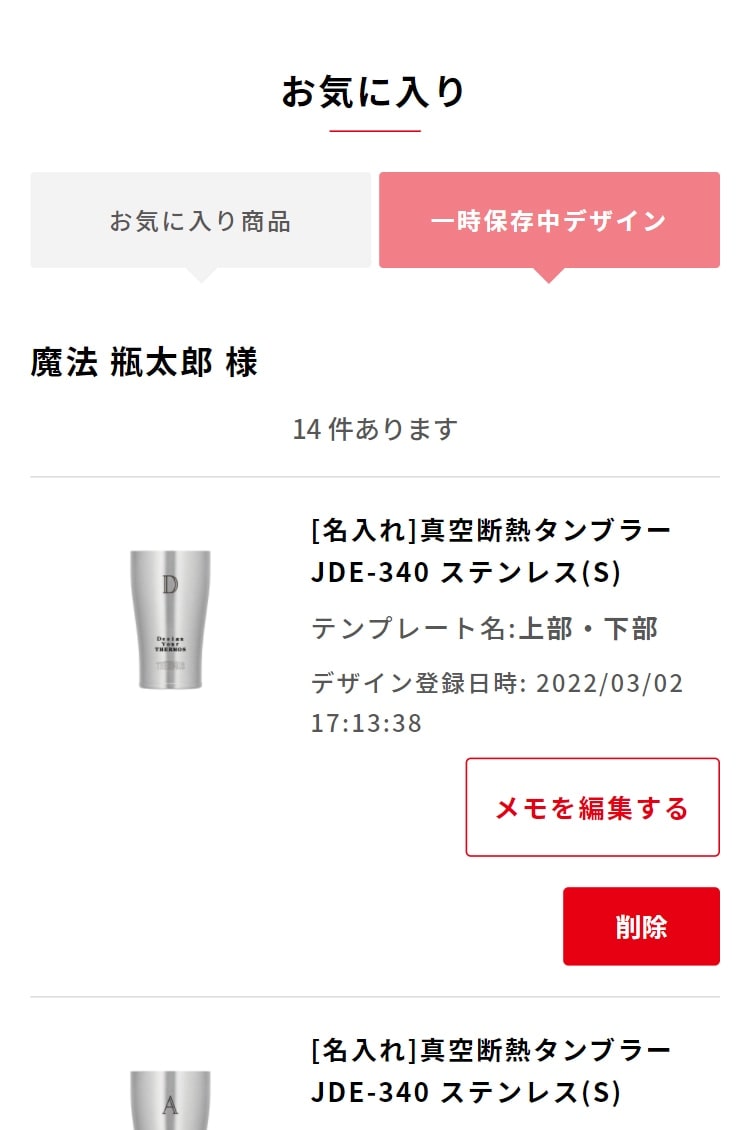Select the 一時保存中デザイン tab
Image resolution: width=750 pixels, height=1130 pixels.
[549, 220]
